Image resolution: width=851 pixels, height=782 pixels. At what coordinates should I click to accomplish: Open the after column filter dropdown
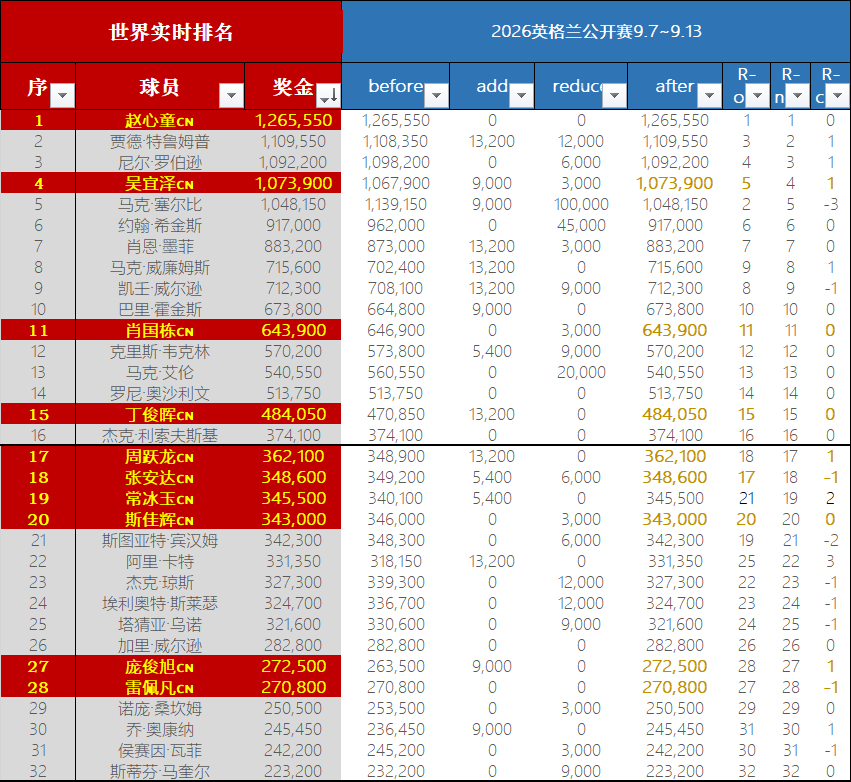tap(709, 96)
